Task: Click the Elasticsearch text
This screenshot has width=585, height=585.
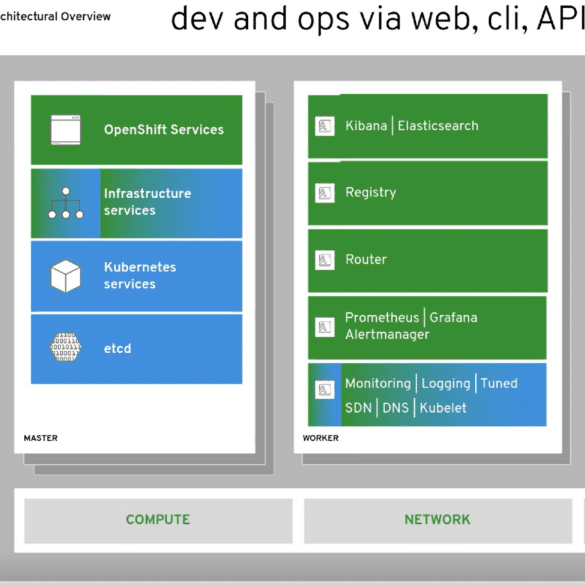Action: (x=438, y=126)
